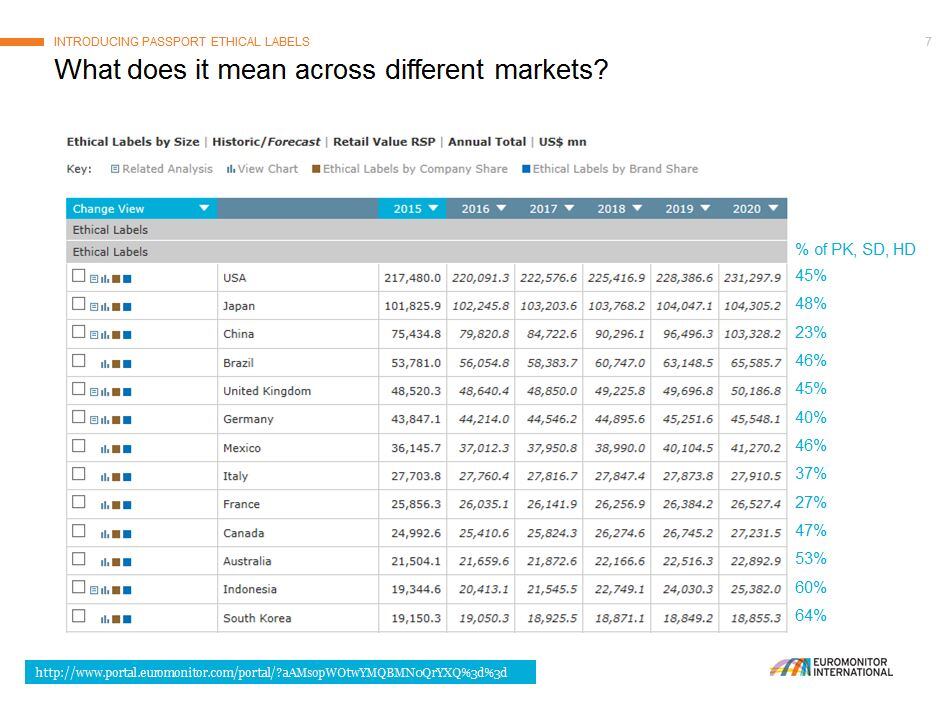Open Related Analysis icon for USA row
The width and height of the screenshot is (948, 710).
point(94,279)
